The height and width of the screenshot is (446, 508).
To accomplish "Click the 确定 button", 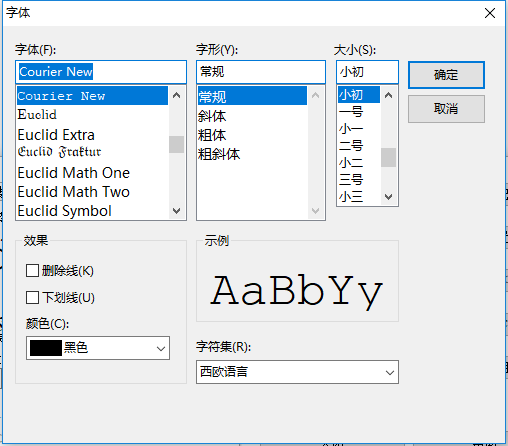I will pos(446,75).
